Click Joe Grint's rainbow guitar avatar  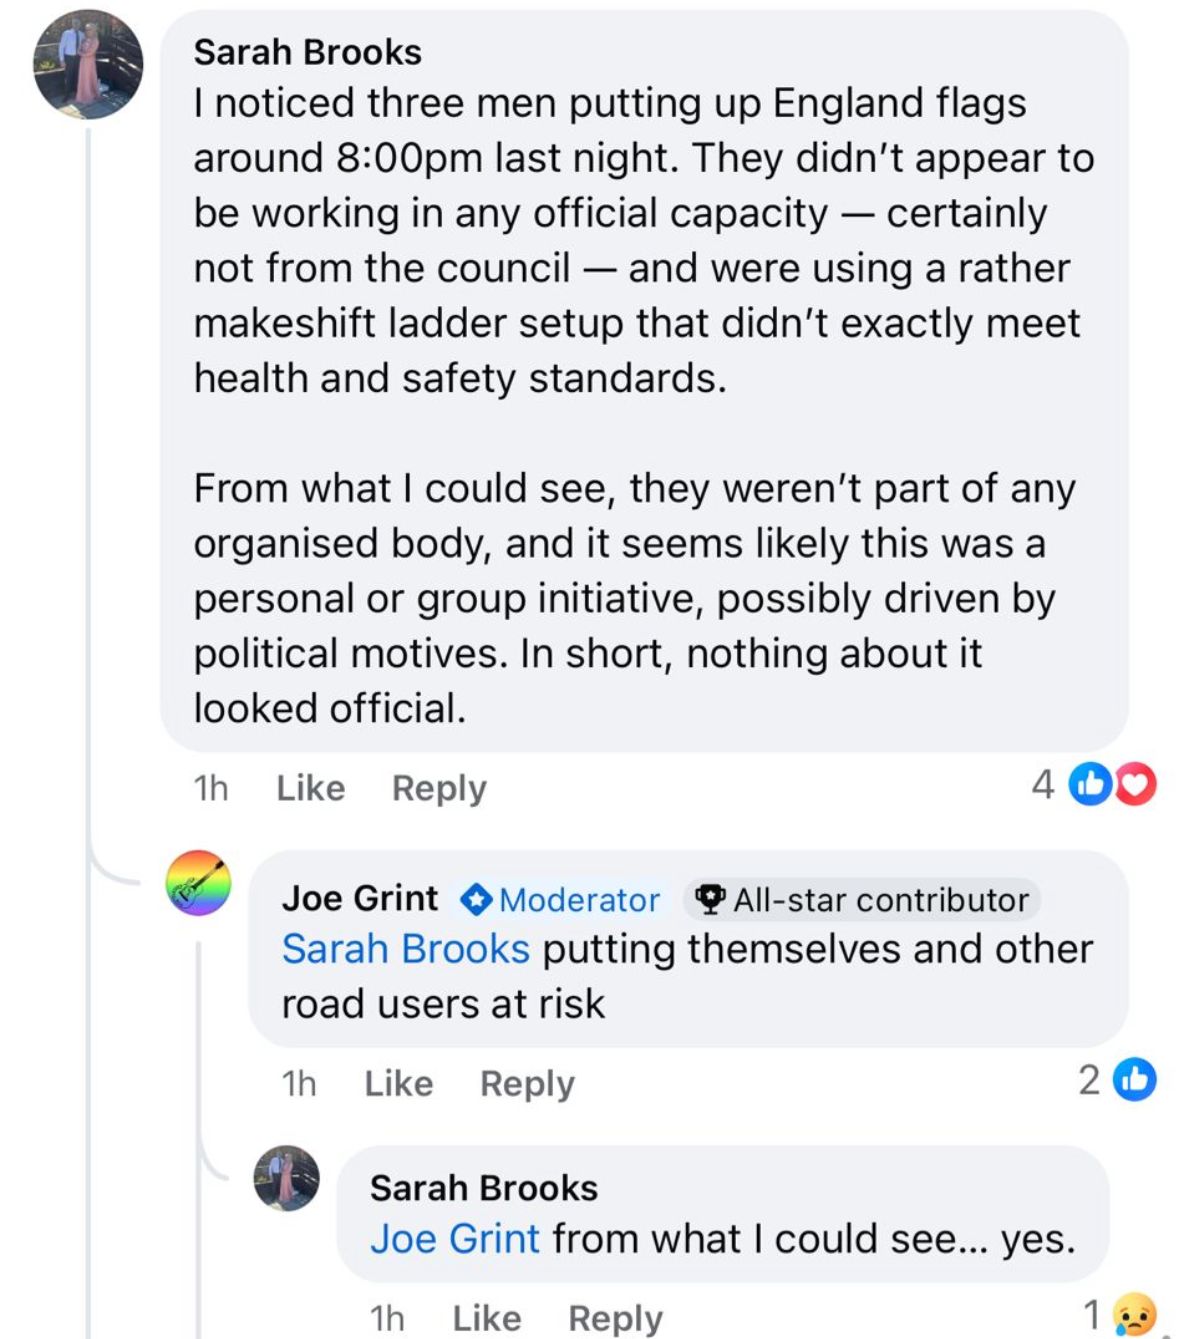pyautogui.click(x=198, y=883)
